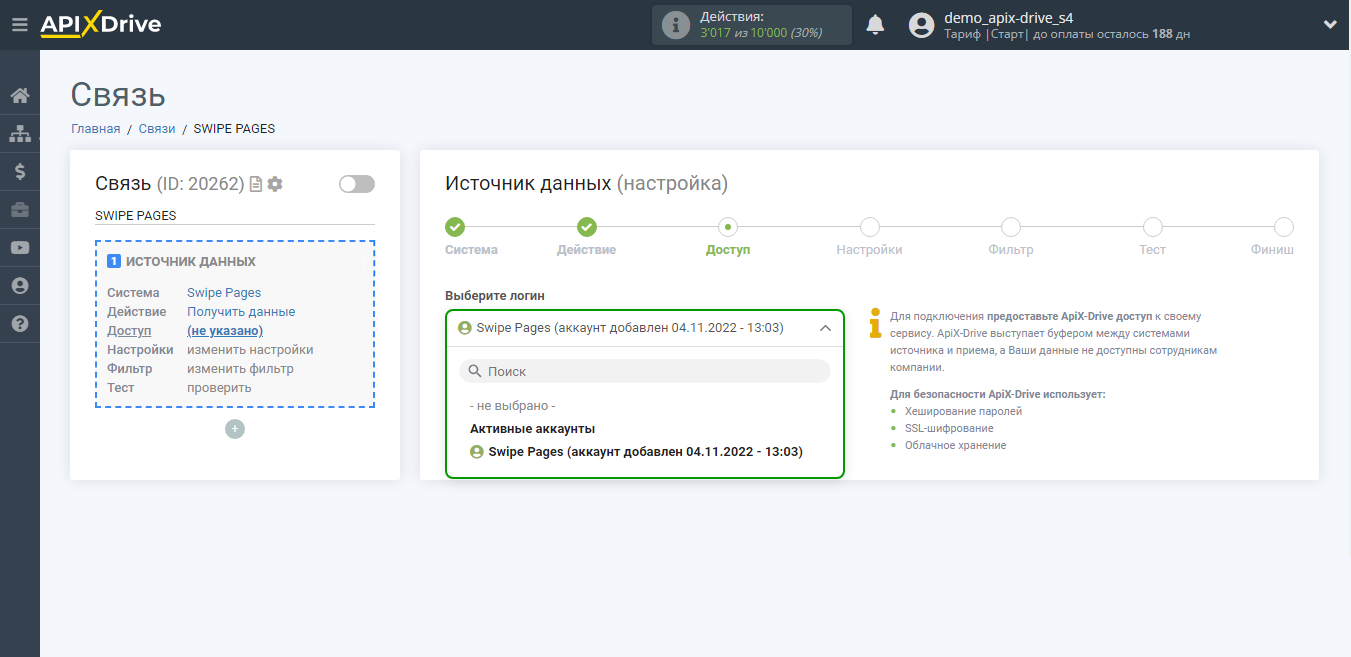Click the Облачное хранение list item

point(955,445)
